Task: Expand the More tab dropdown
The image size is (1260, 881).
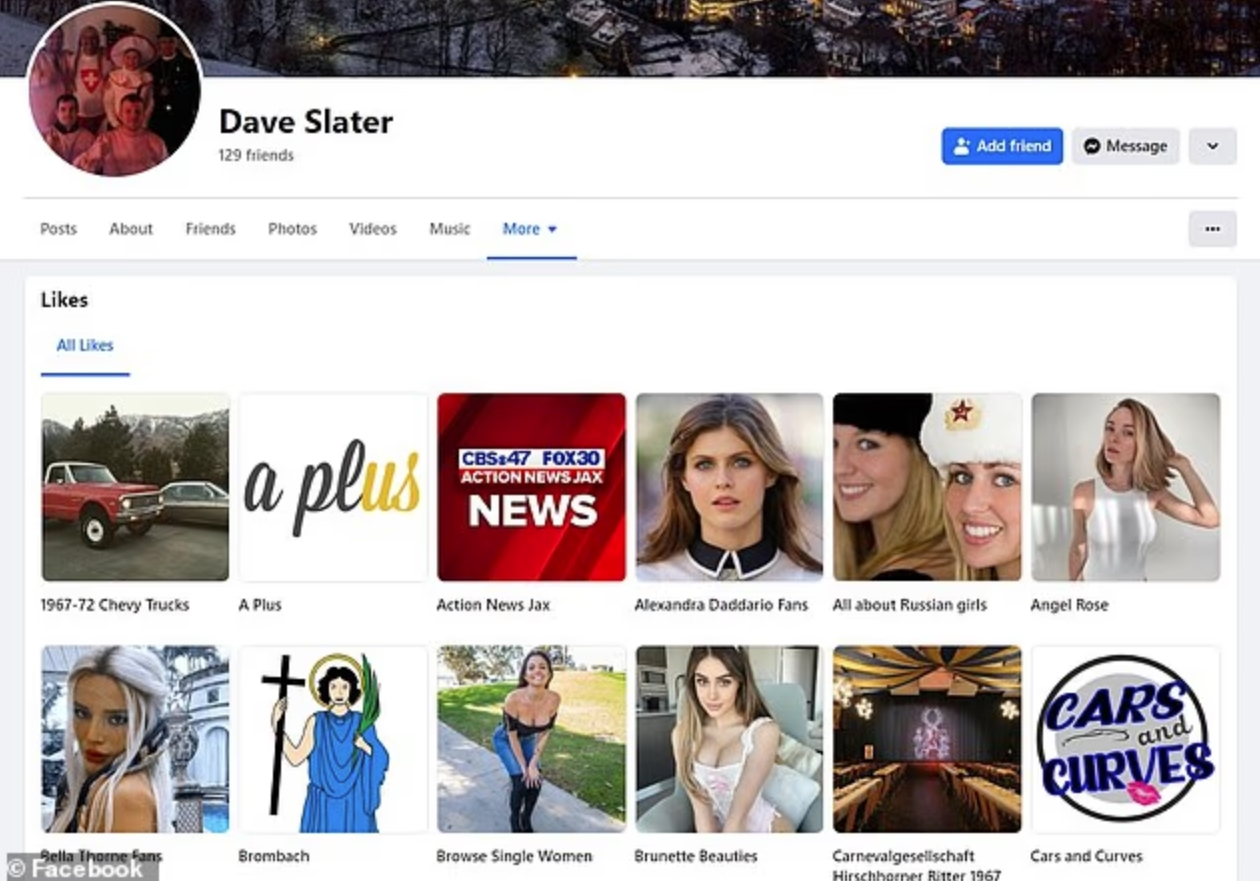Action: 530,229
